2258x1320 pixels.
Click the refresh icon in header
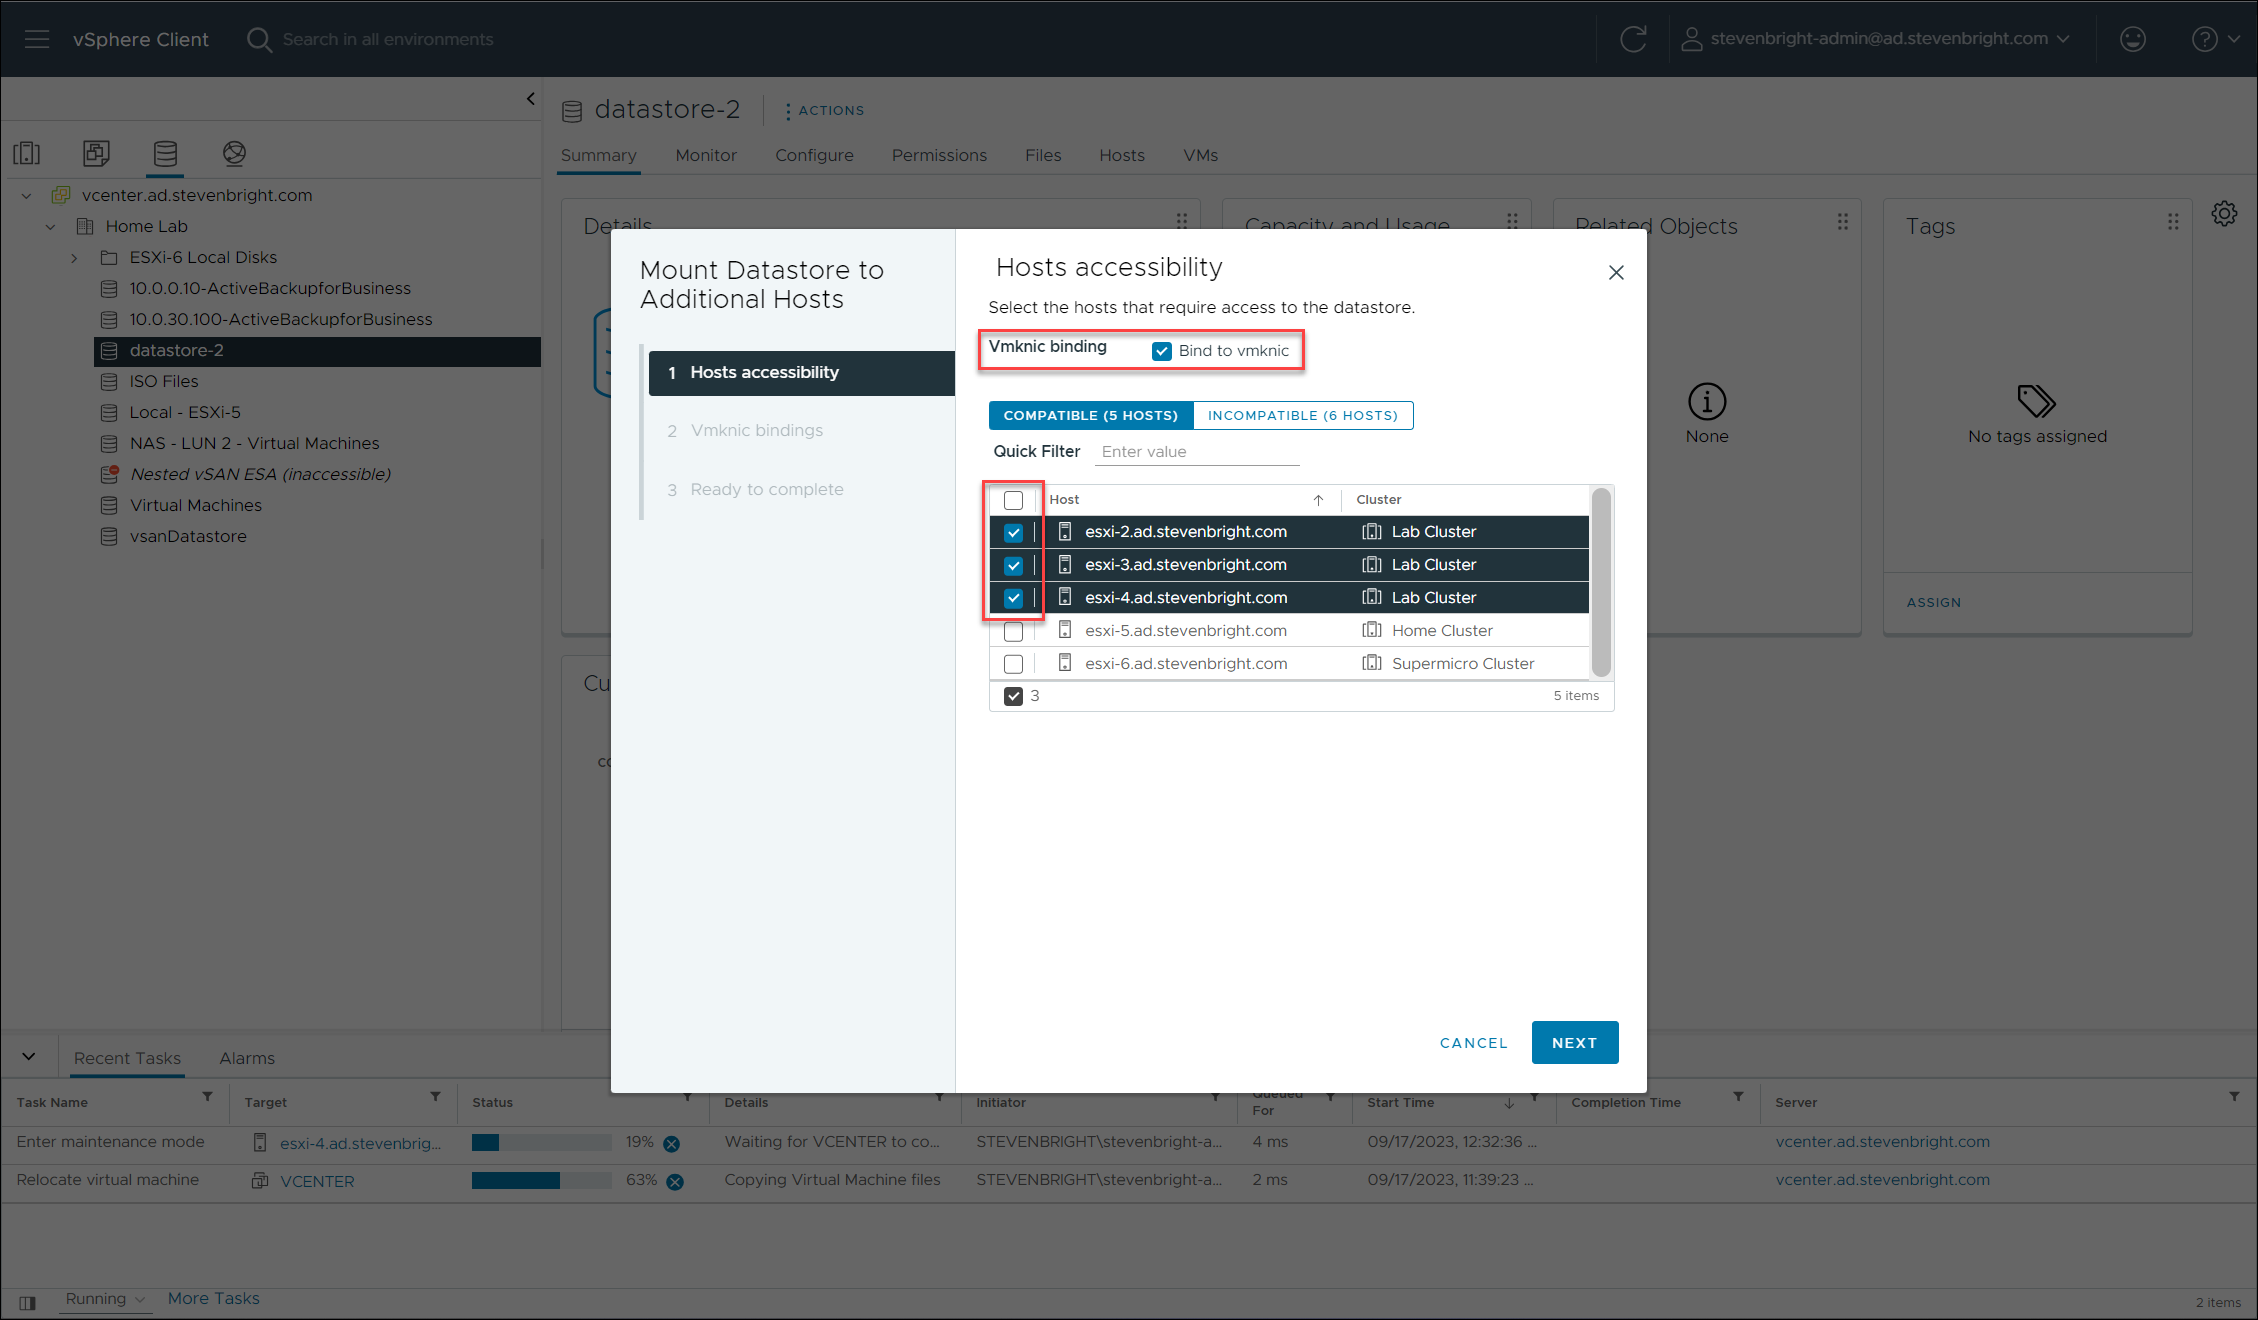coord(1633,39)
